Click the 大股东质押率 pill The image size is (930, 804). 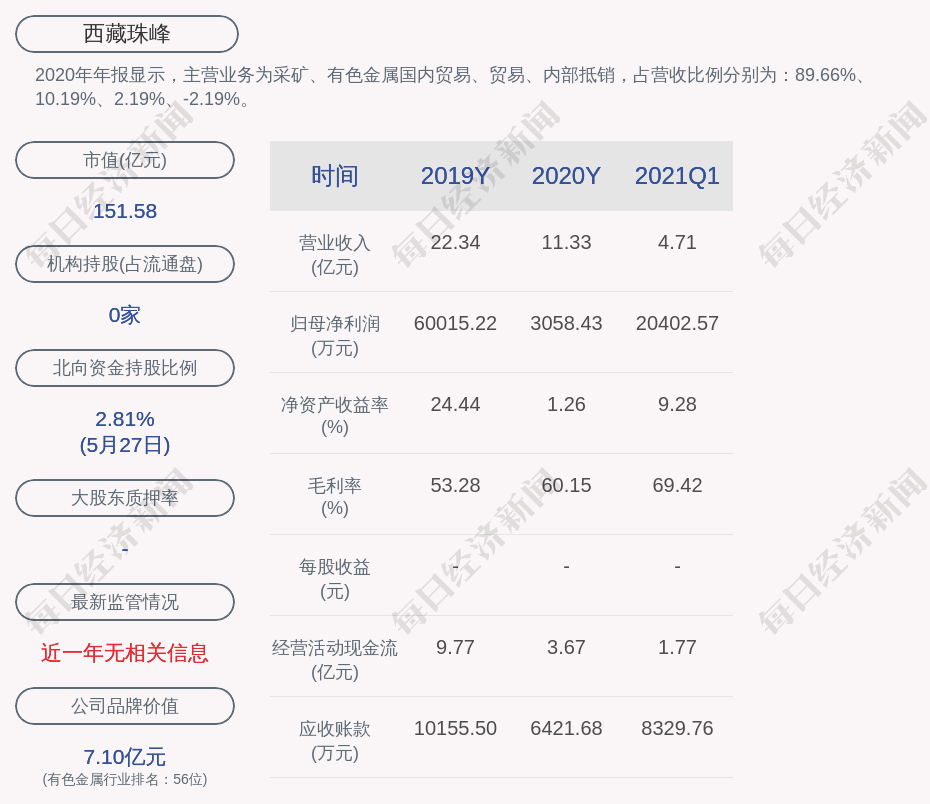[125, 497]
